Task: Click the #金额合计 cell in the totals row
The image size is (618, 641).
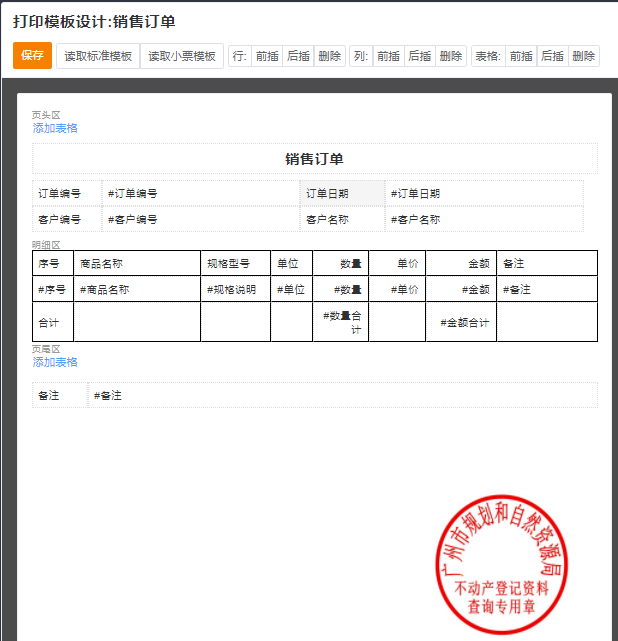Action: (x=461, y=322)
